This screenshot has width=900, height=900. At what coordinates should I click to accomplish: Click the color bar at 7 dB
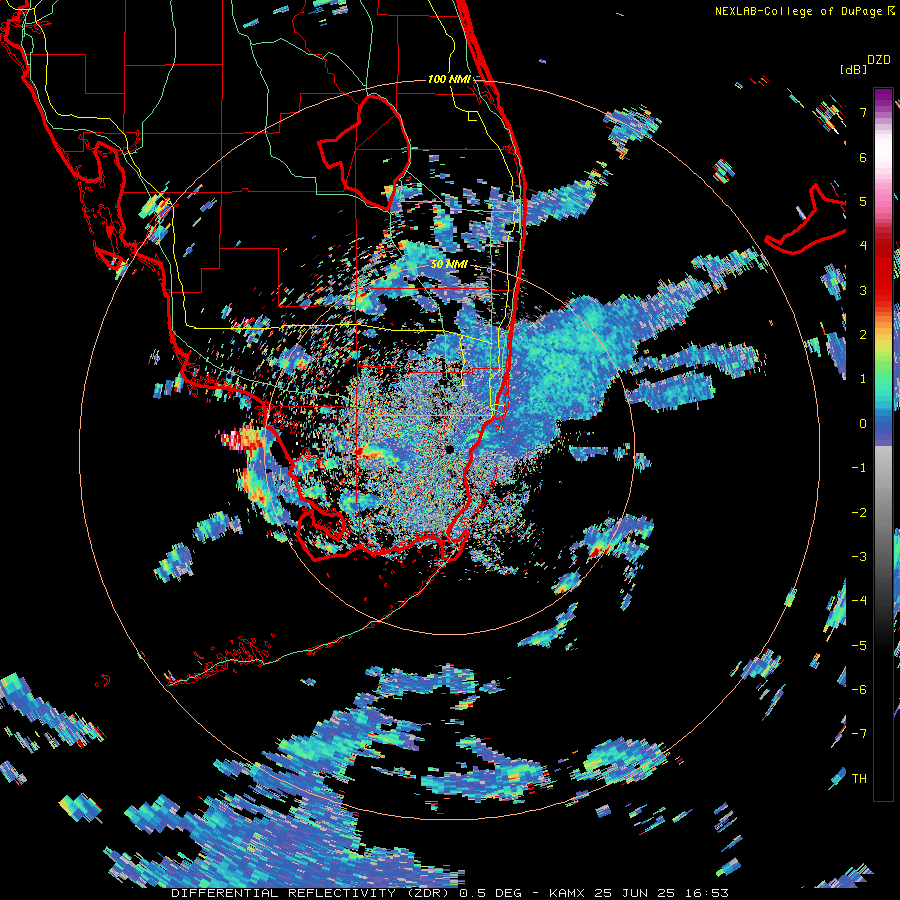883,112
